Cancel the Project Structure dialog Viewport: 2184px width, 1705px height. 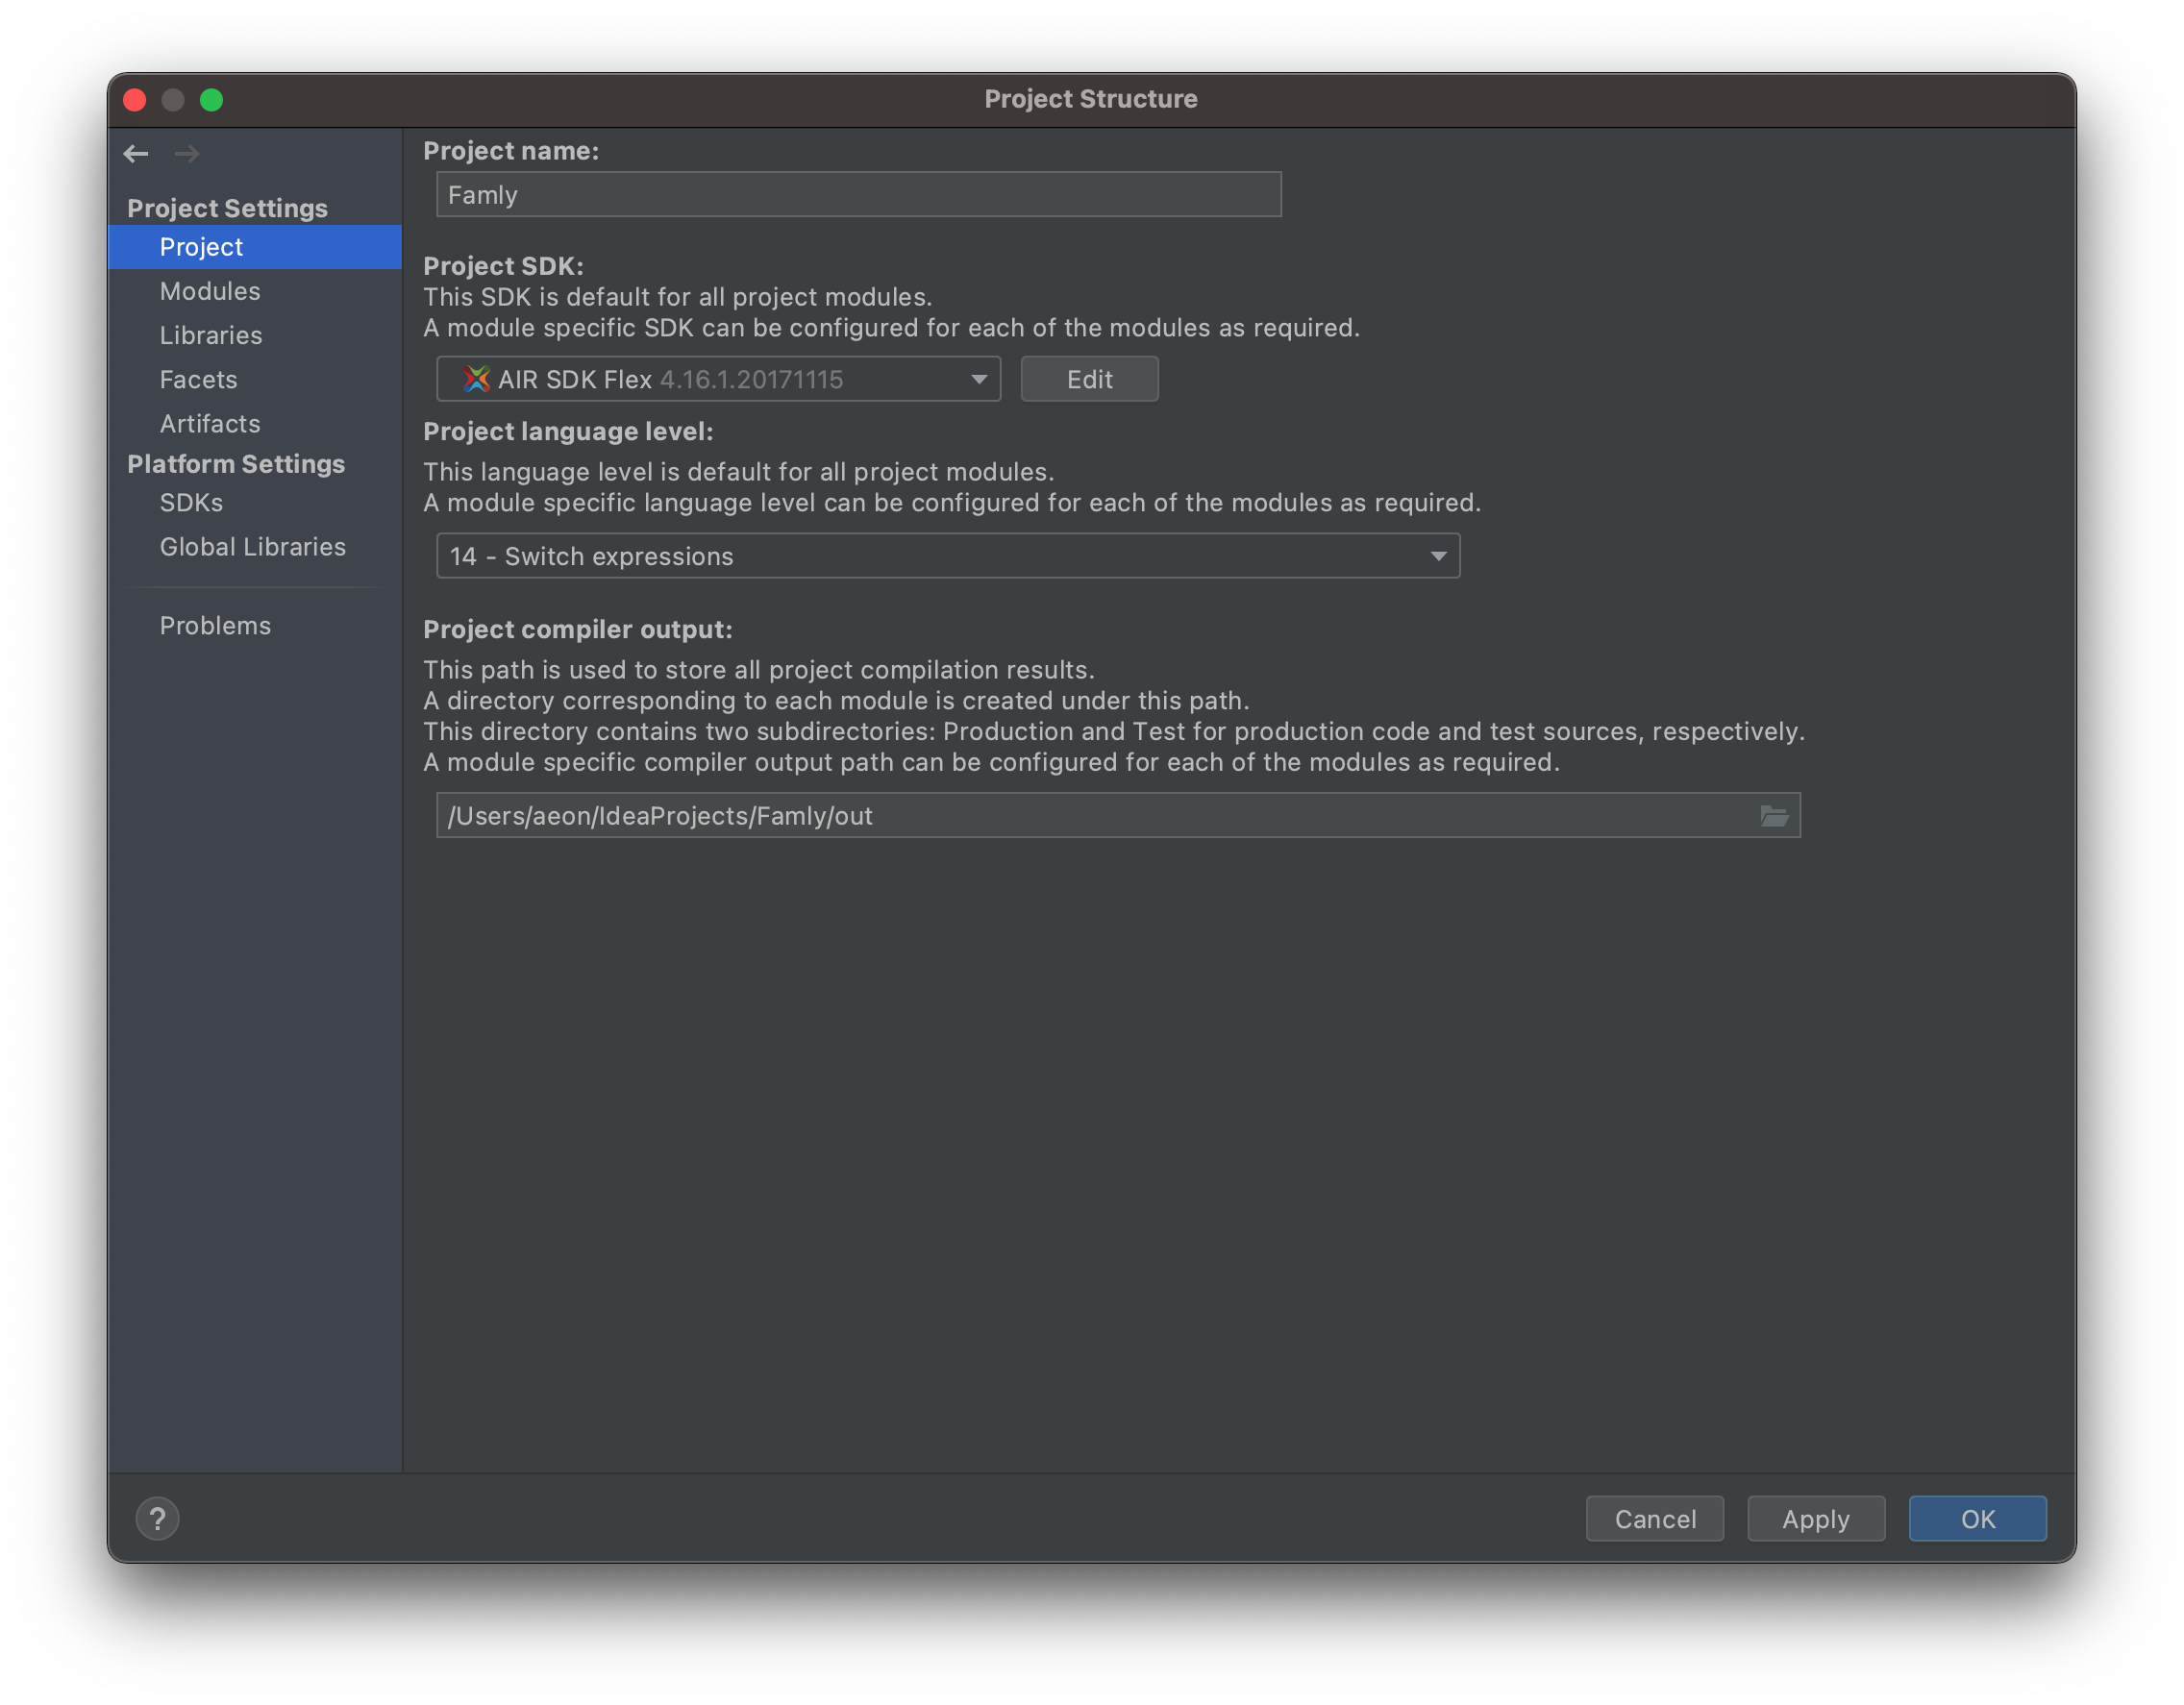click(1654, 1518)
